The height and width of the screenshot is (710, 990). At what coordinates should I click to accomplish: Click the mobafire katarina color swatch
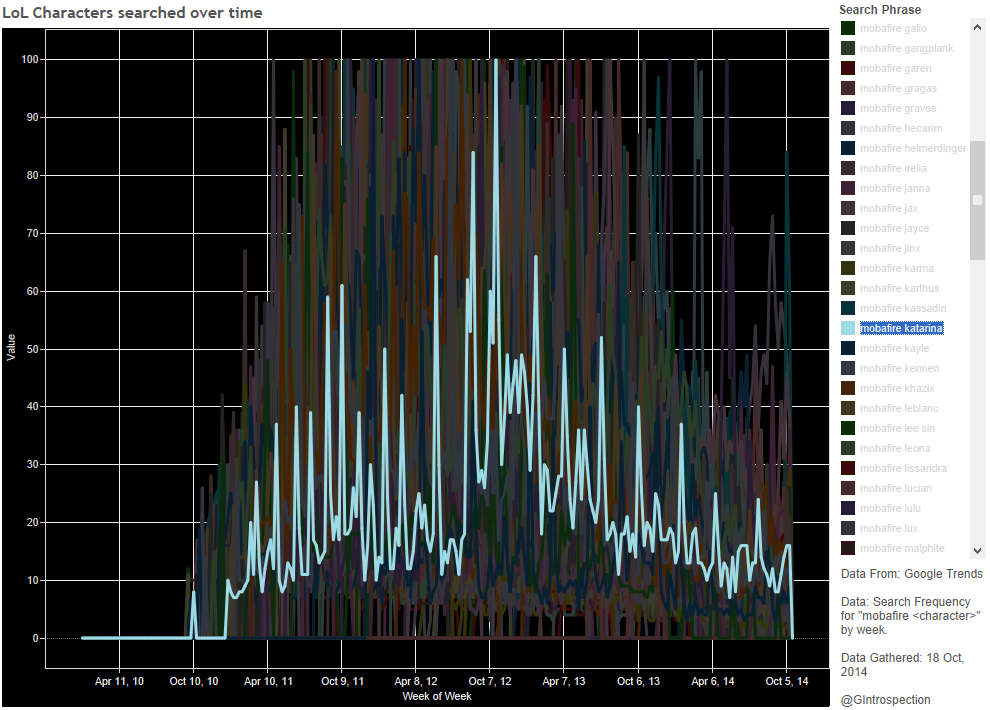pos(848,328)
